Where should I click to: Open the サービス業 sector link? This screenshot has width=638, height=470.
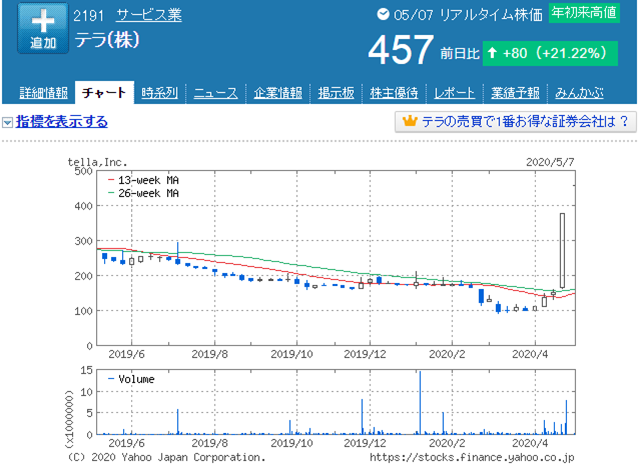tap(149, 15)
